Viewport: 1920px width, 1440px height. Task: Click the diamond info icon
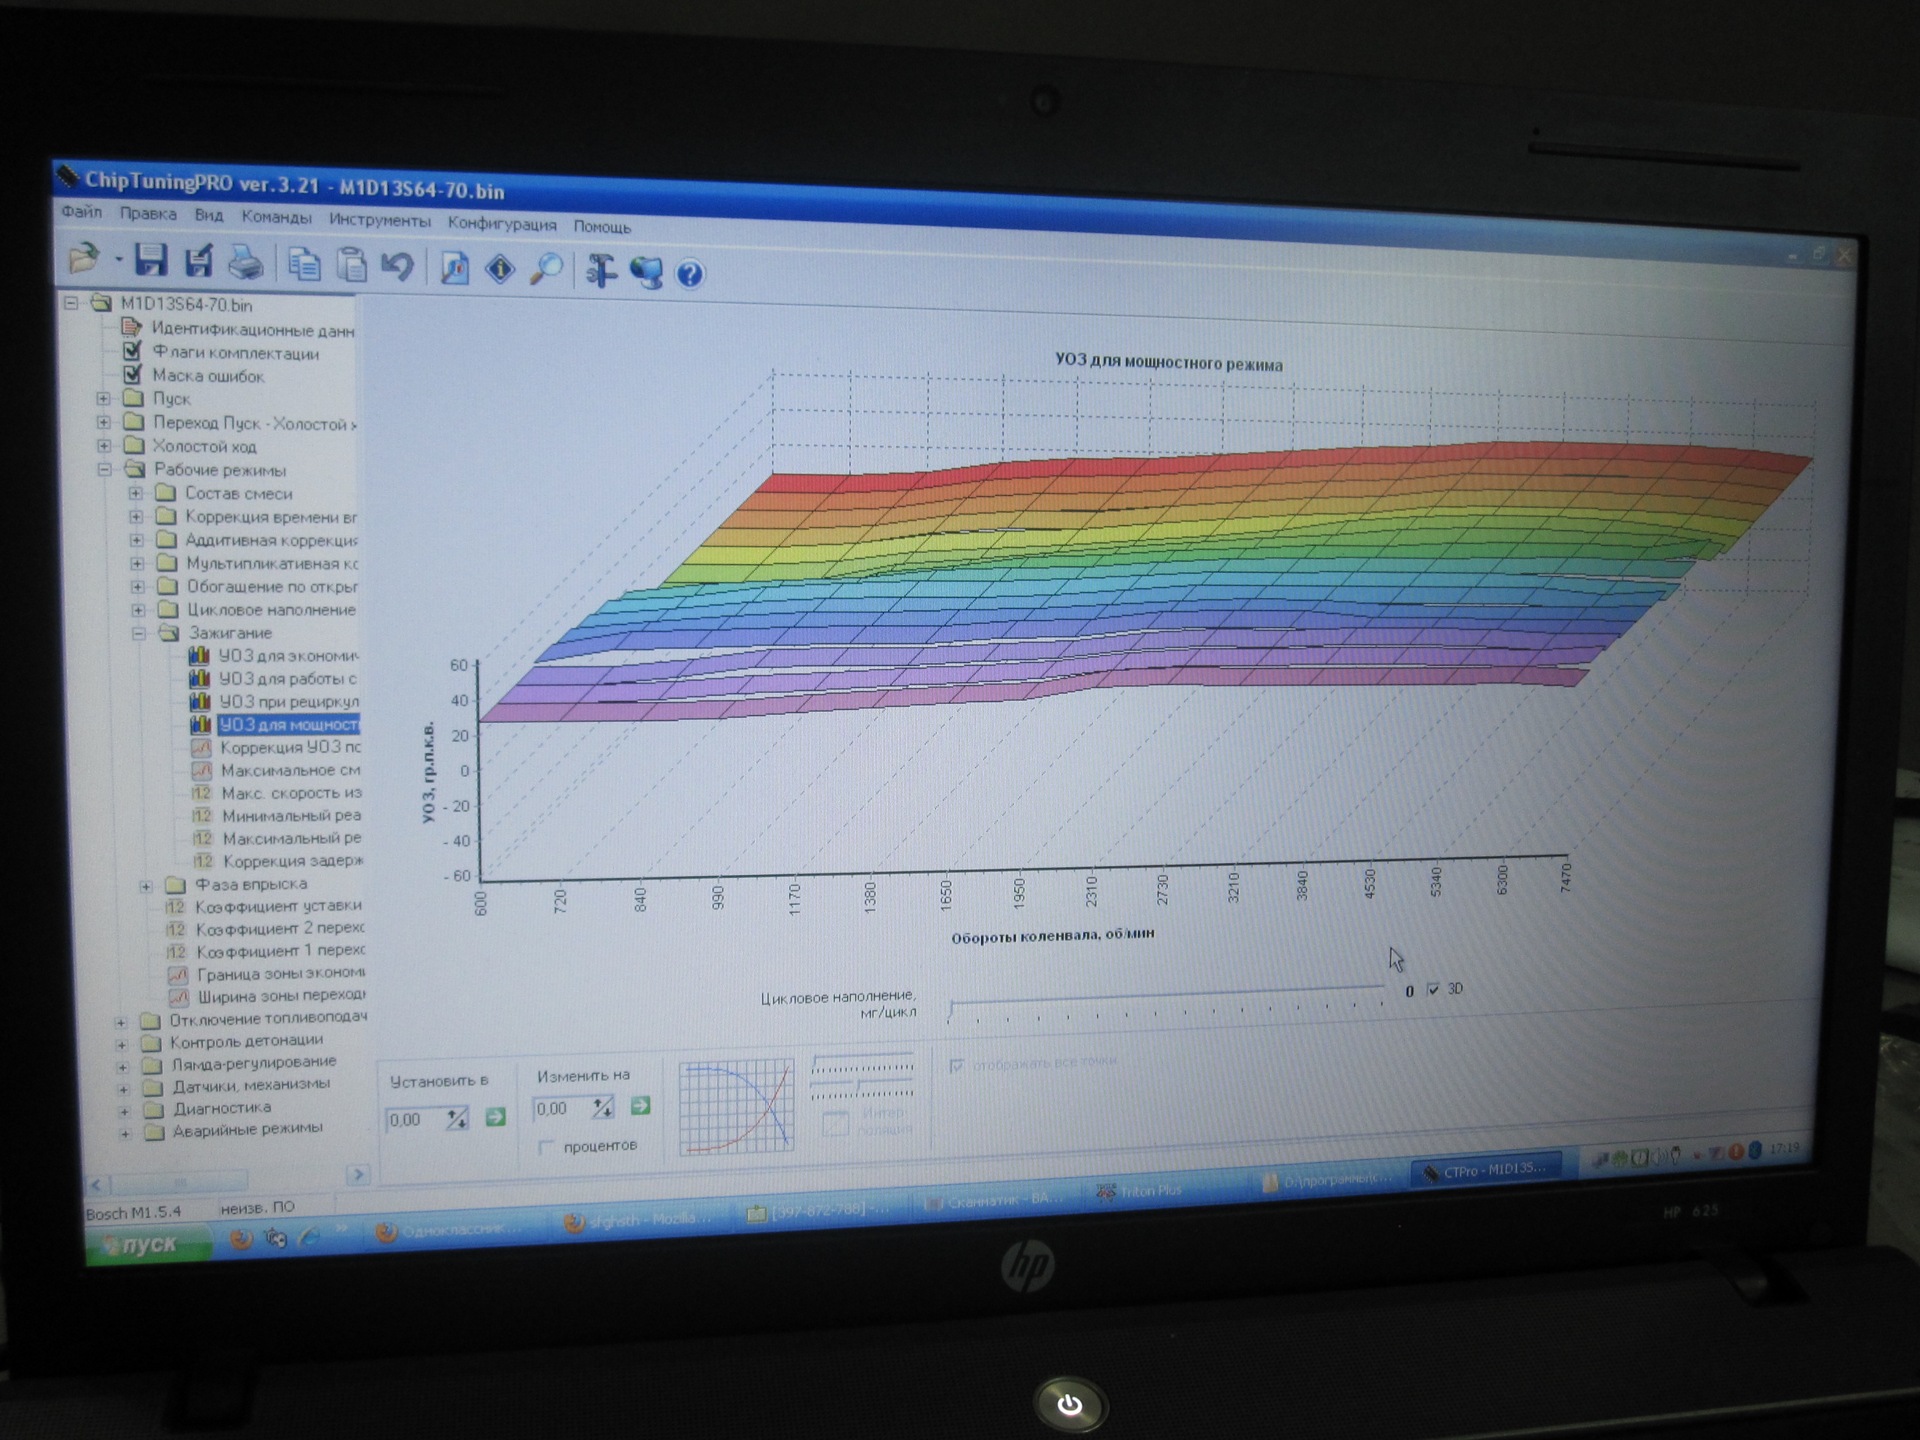coord(500,269)
